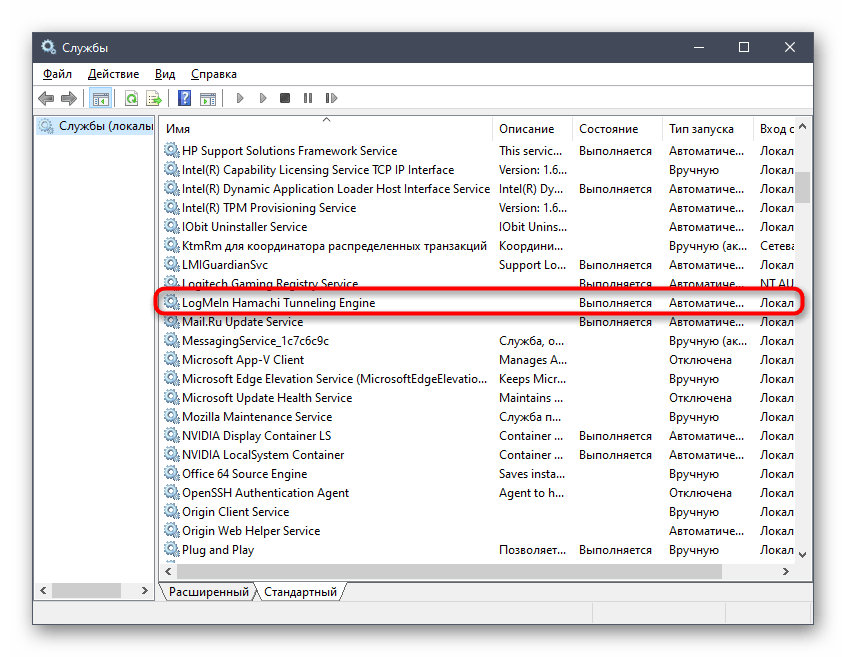Select Microsoft Edge Elevation Service row
This screenshot has height=657, width=846.
478,379
